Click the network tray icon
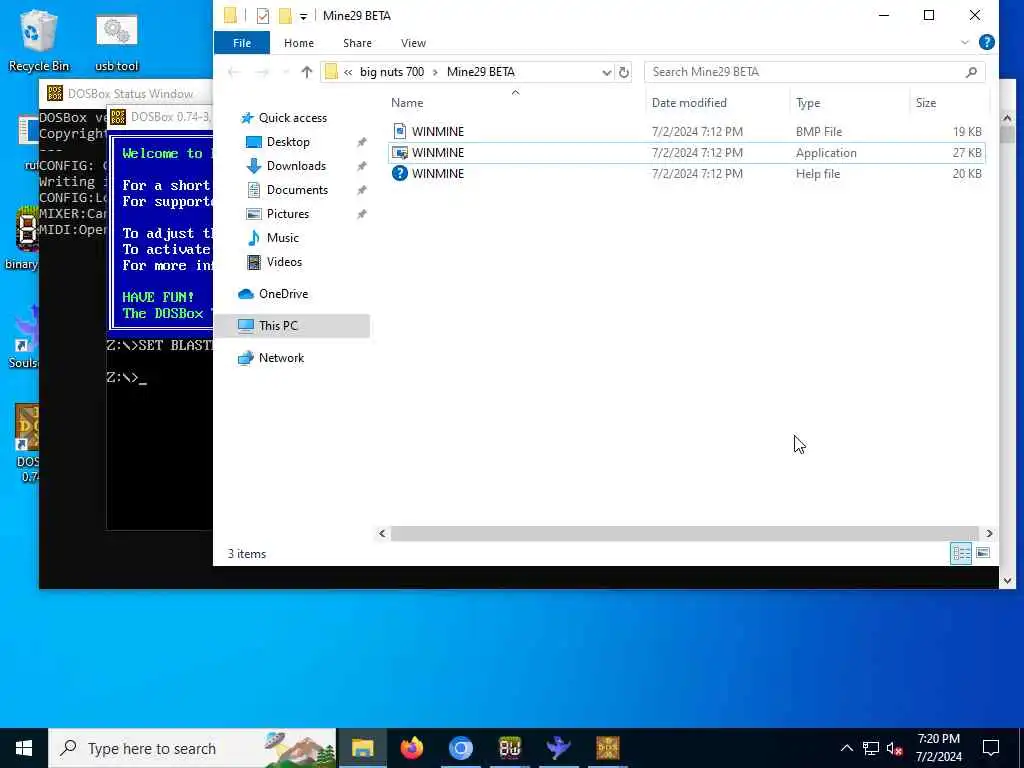 click(870, 748)
